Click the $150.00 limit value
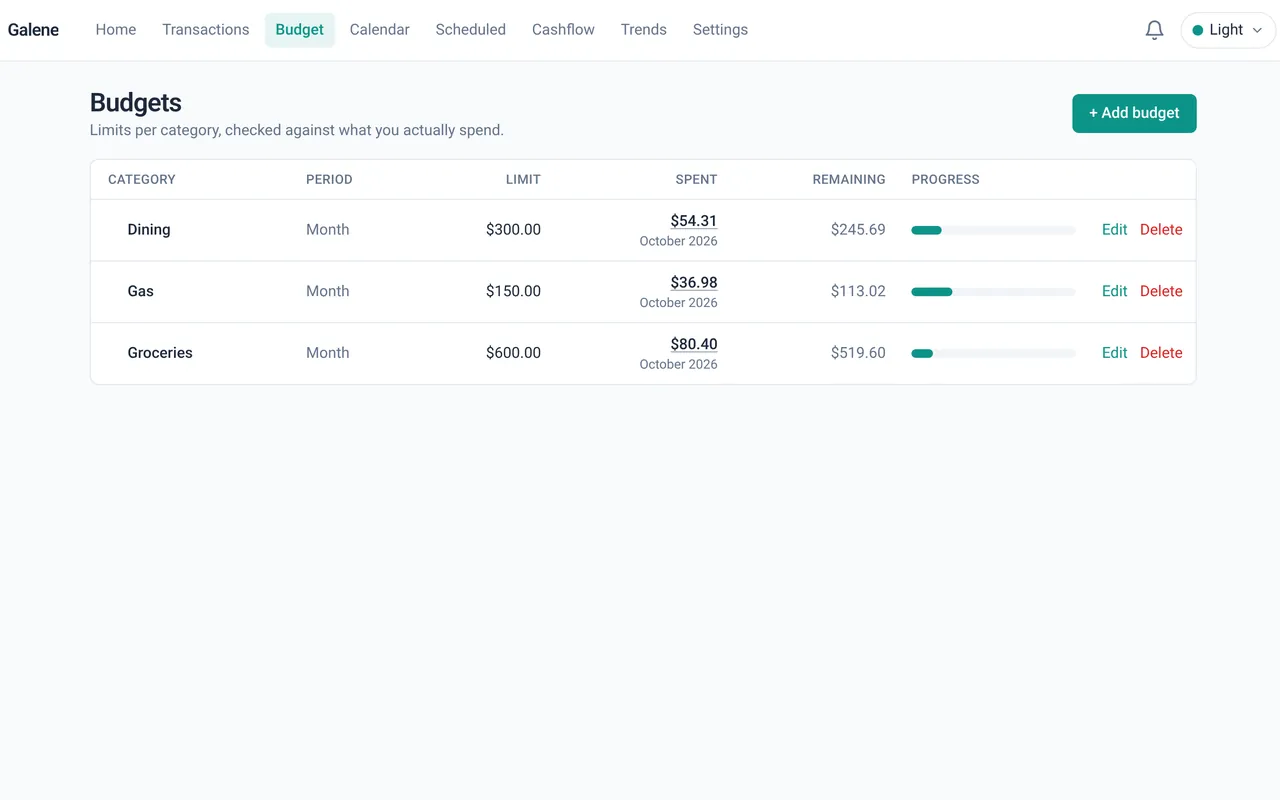Image resolution: width=1280 pixels, height=800 pixels. pos(513,291)
